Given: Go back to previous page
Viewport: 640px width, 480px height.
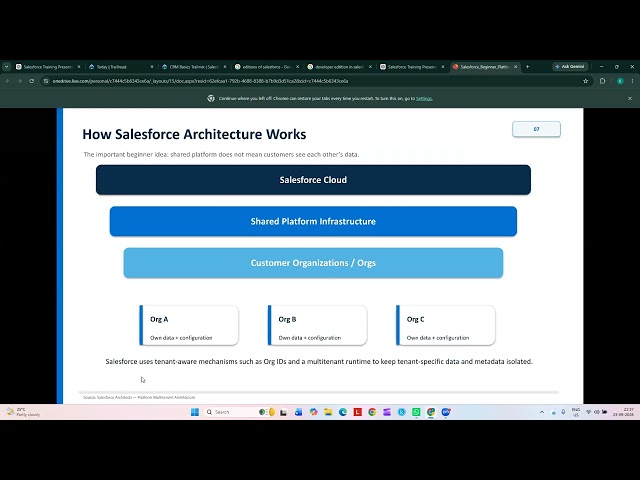Looking at the screenshot, I should click(x=7, y=81).
